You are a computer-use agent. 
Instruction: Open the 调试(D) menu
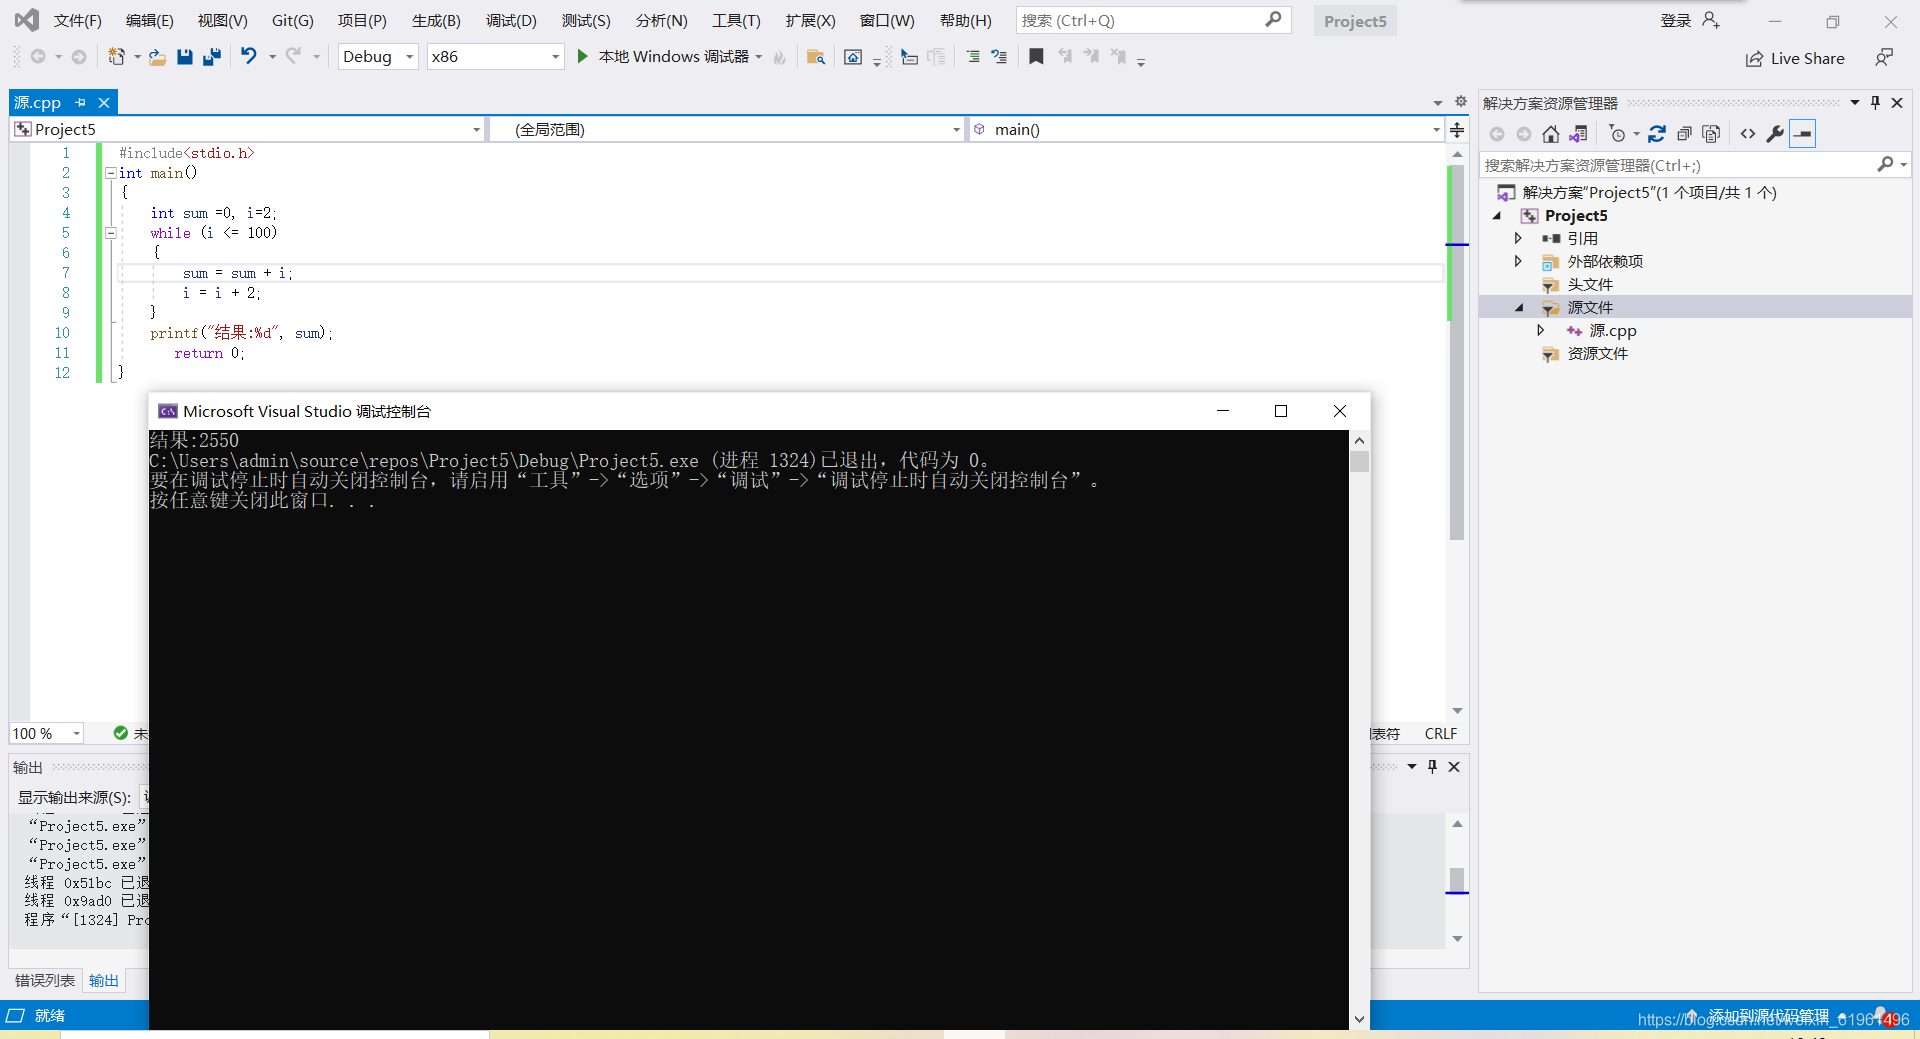[511, 20]
